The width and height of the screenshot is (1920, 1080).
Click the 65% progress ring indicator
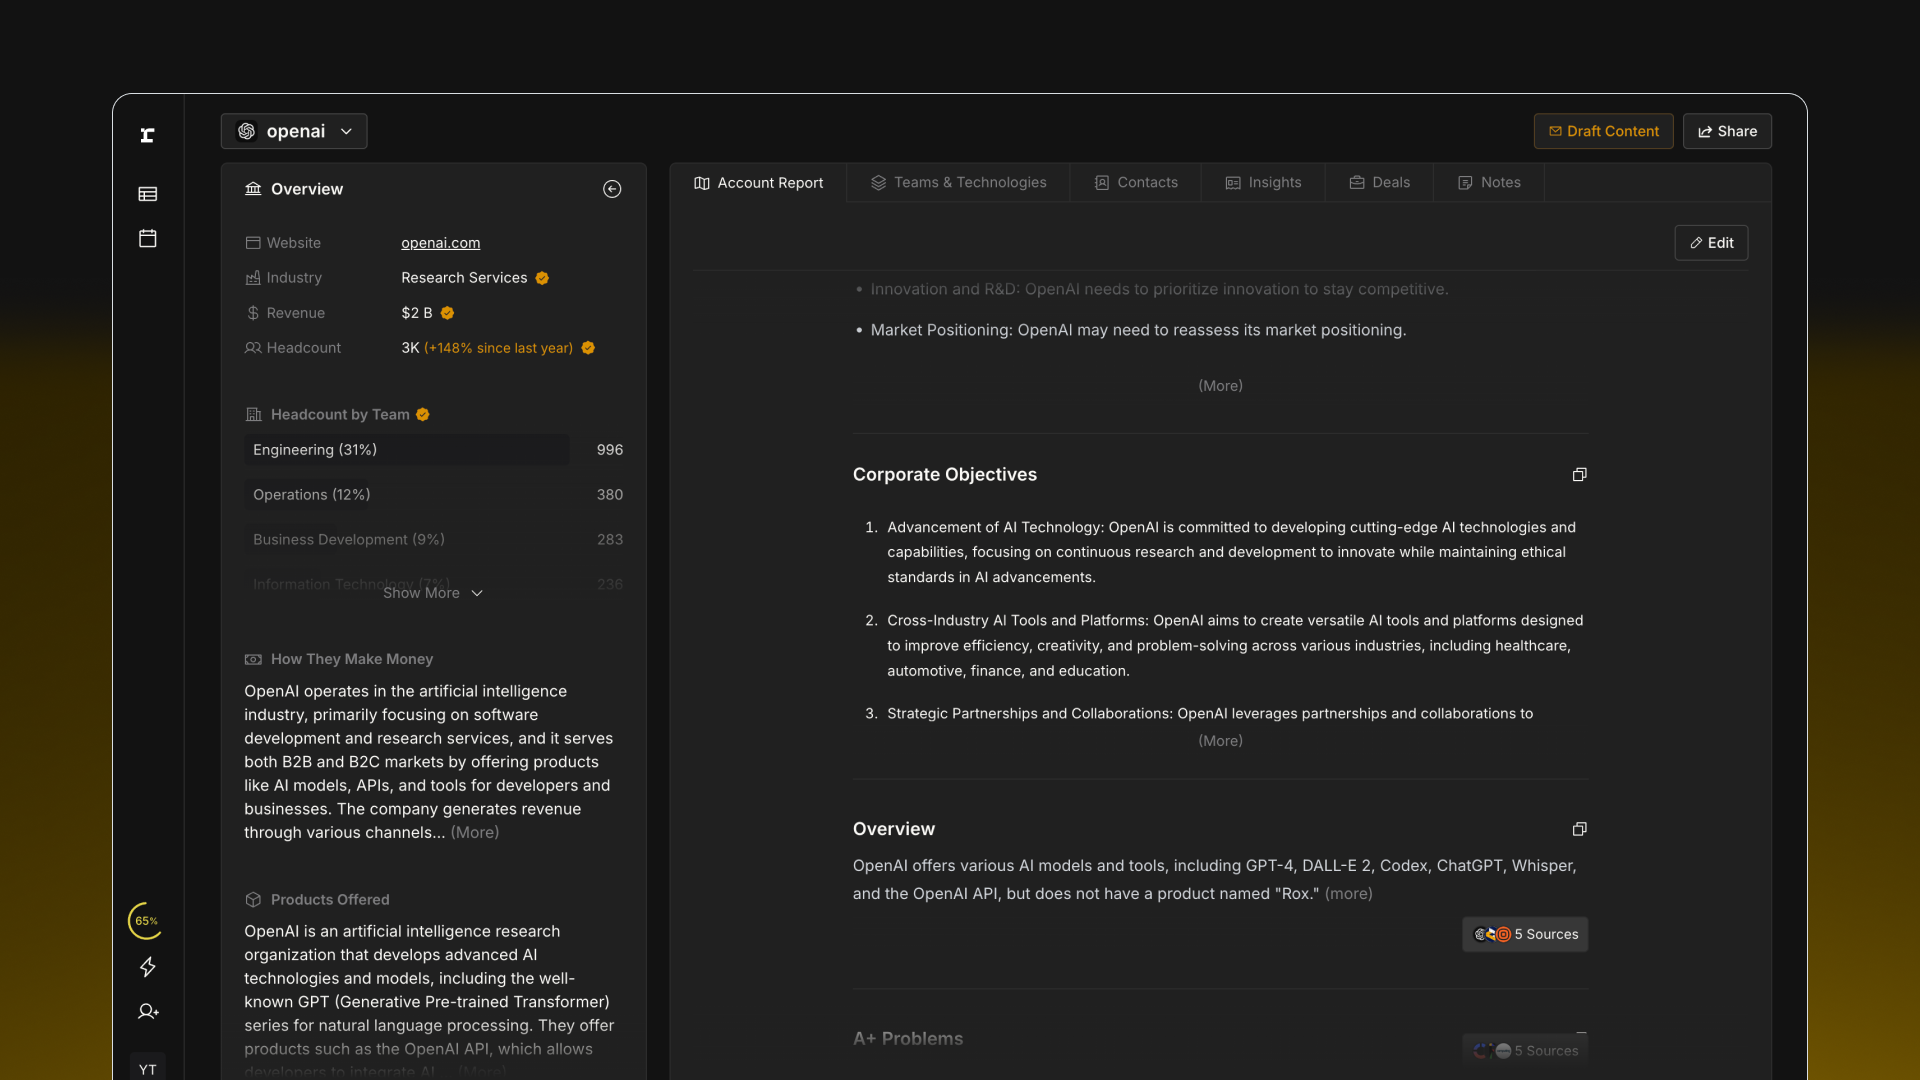[x=146, y=921]
